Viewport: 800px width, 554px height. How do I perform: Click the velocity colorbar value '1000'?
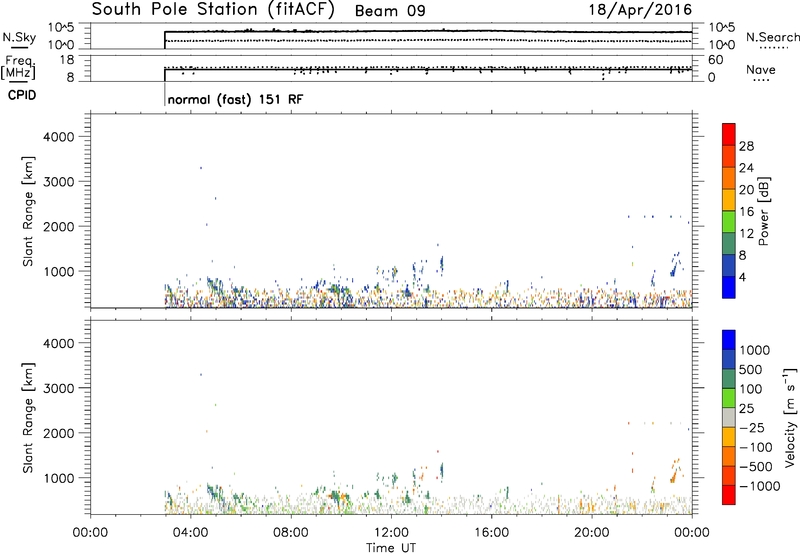click(754, 350)
